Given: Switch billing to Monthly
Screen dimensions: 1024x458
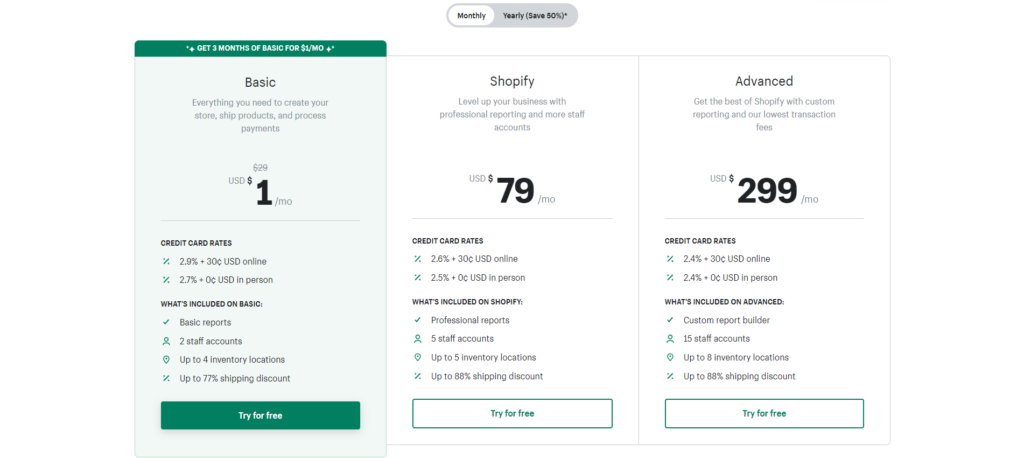Looking at the screenshot, I should click(471, 16).
